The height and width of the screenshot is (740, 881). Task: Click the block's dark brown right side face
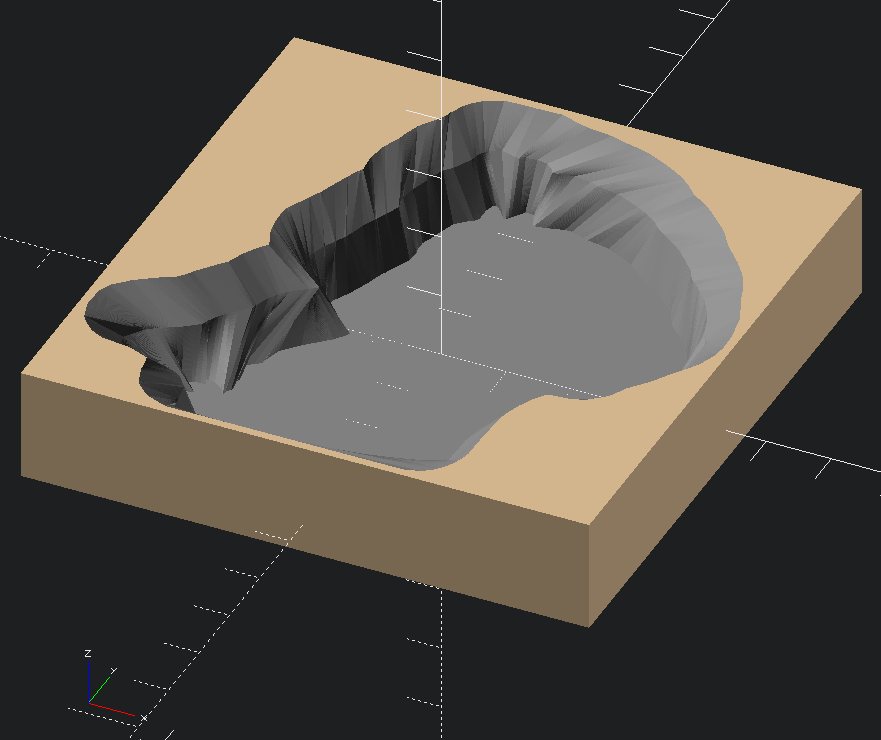coord(730,400)
